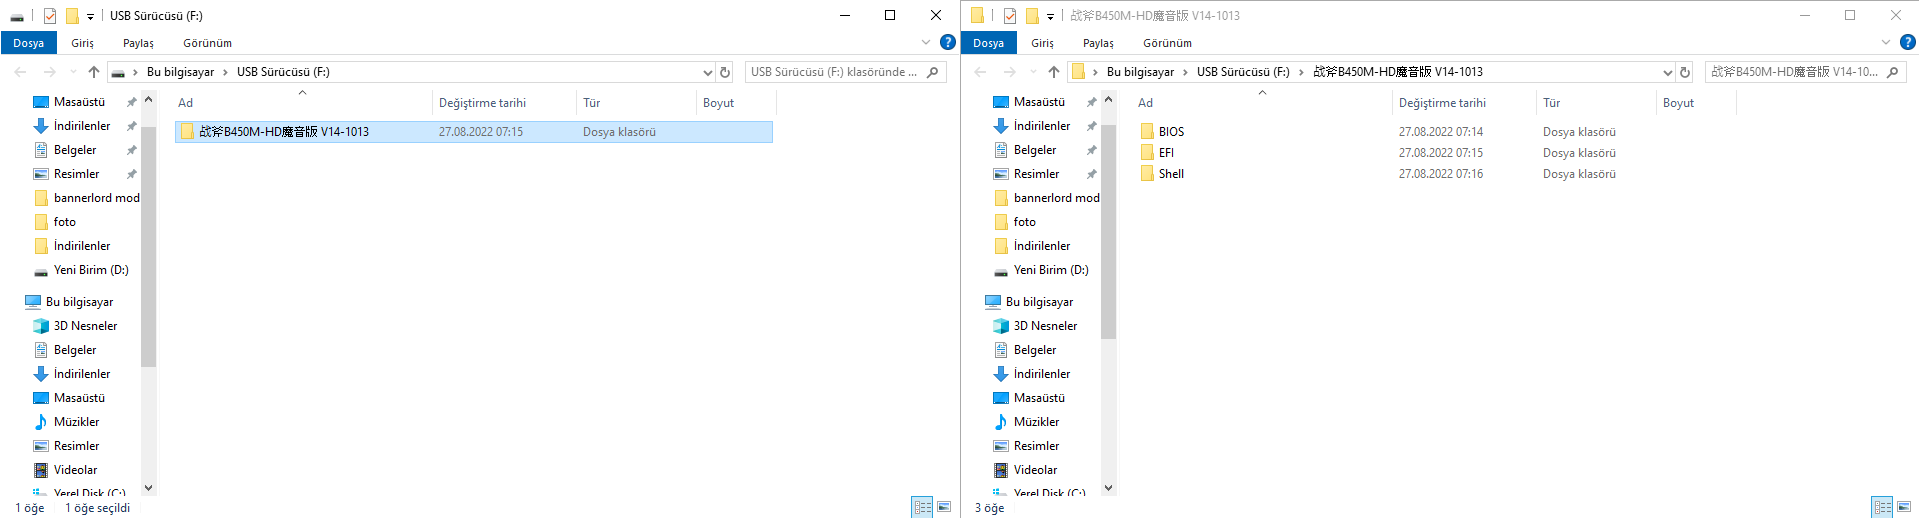Viewport: 1919px width, 518px height.
Task: Expand ribbon chevron in right window
Action: pos(1886,42)
